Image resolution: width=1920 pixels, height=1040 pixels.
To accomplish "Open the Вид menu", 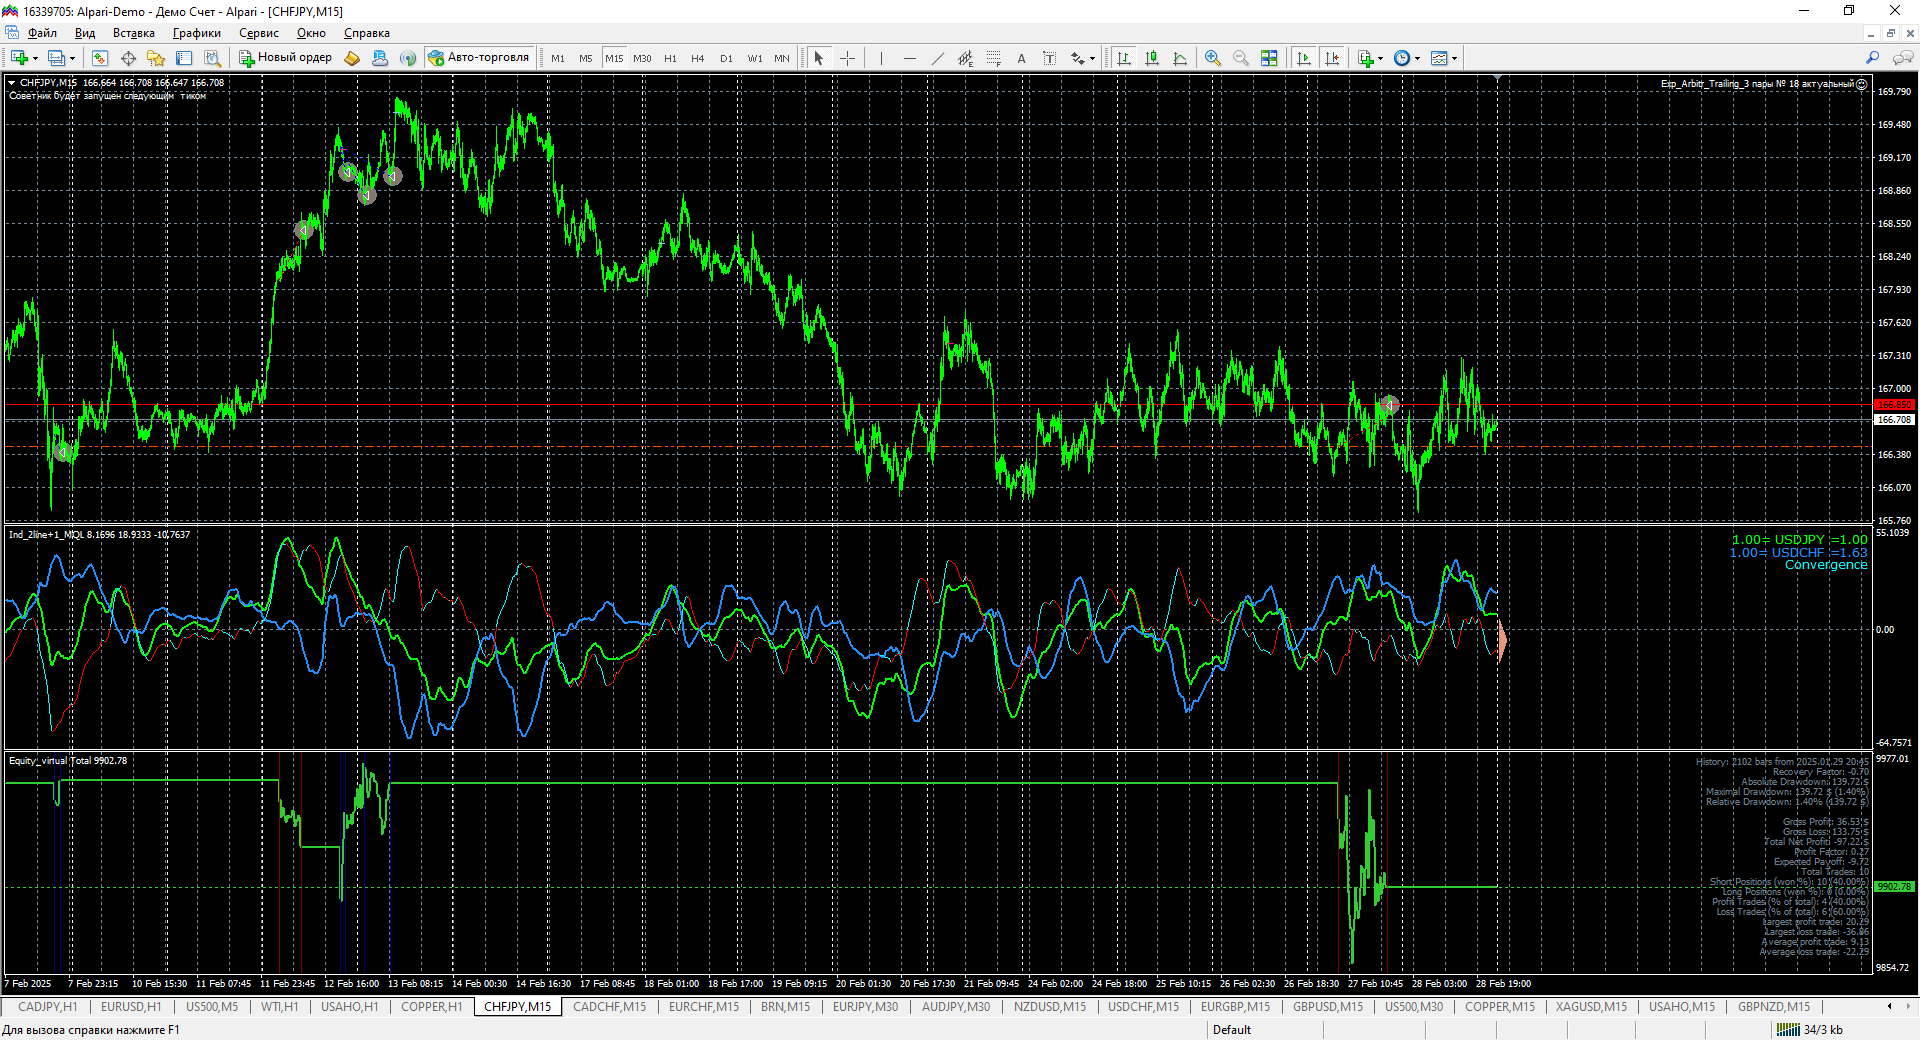I will [85, 33].
